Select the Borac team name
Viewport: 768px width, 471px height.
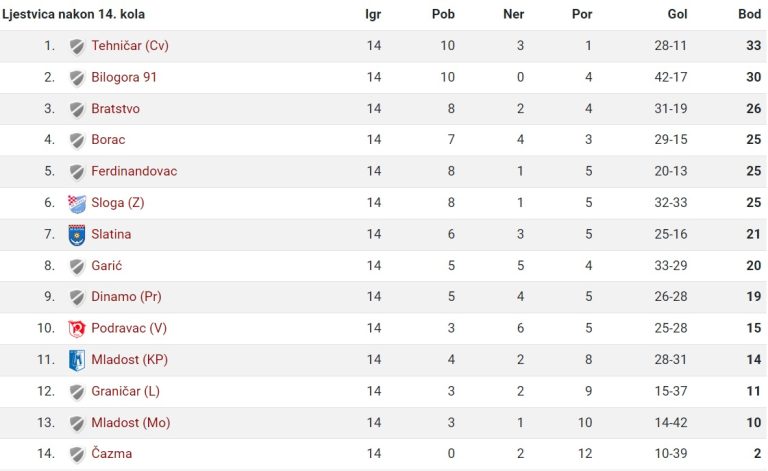click(108, 140)
